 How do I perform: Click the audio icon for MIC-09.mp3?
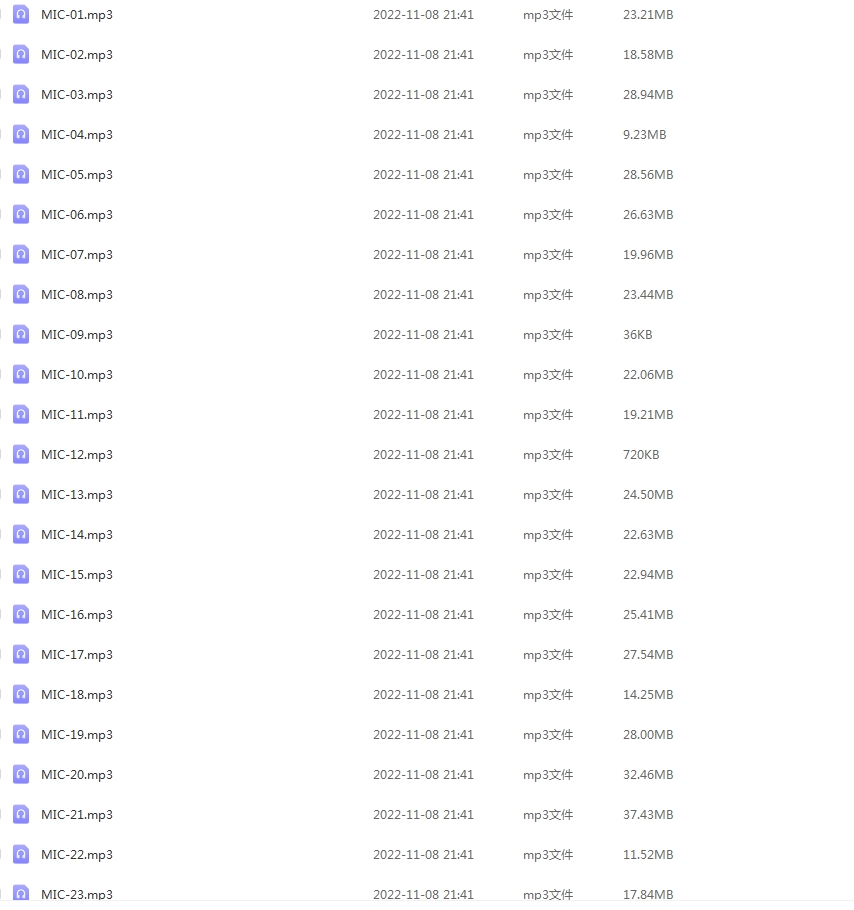click(21, 335)
